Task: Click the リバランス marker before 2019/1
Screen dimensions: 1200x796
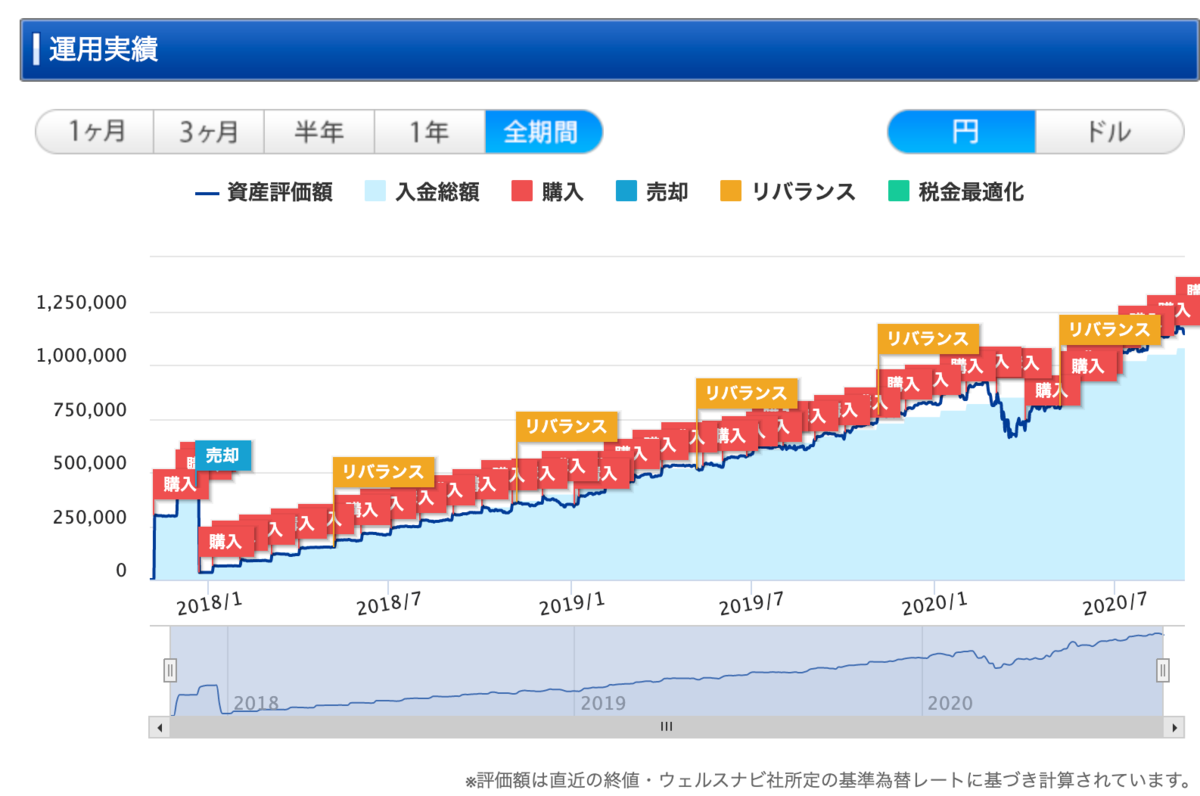Action: pyautogui.click(x=566, y=426)
